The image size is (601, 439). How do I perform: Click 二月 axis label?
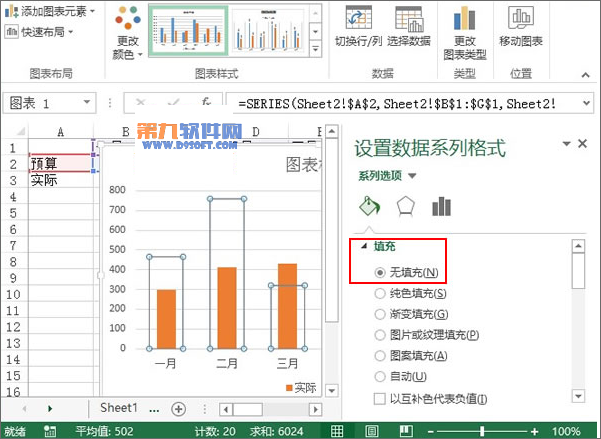coord(227,363)
